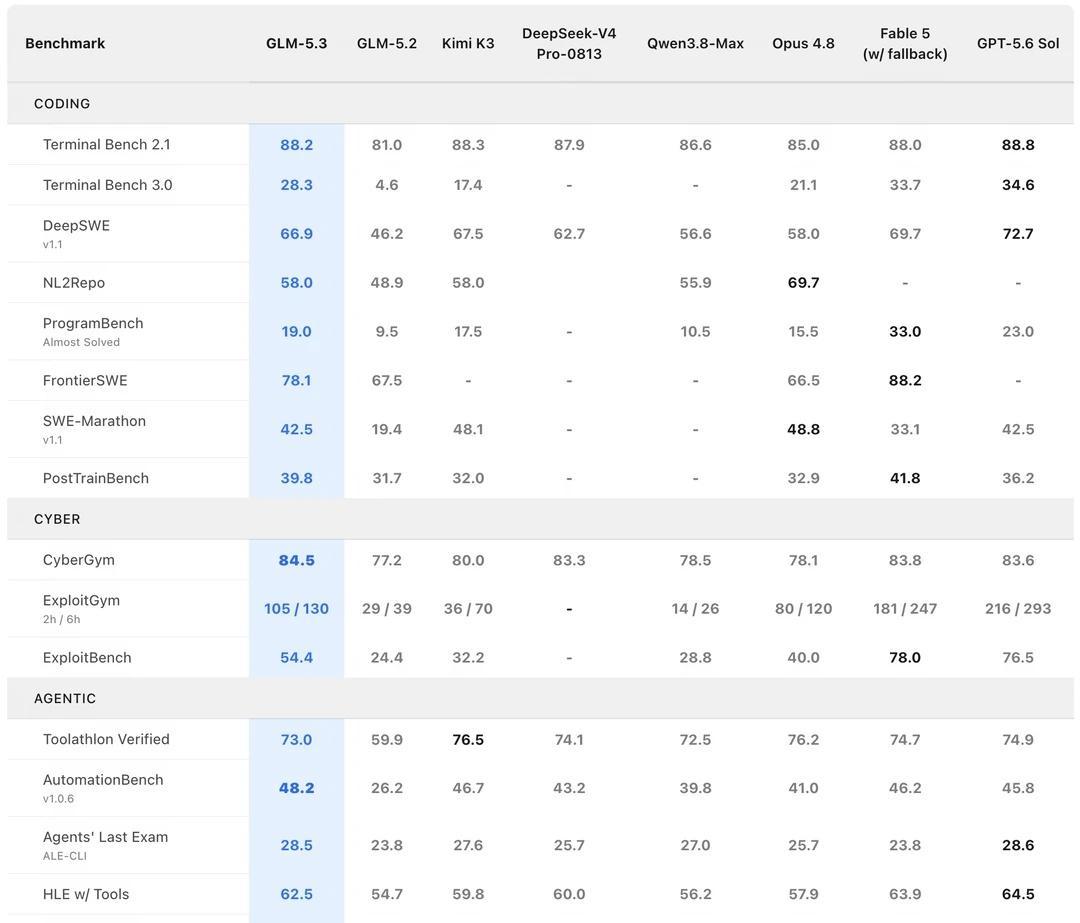Click the ExploitGym row label
This screenshot has width=1080, height=923.
[x=81, y=601]
